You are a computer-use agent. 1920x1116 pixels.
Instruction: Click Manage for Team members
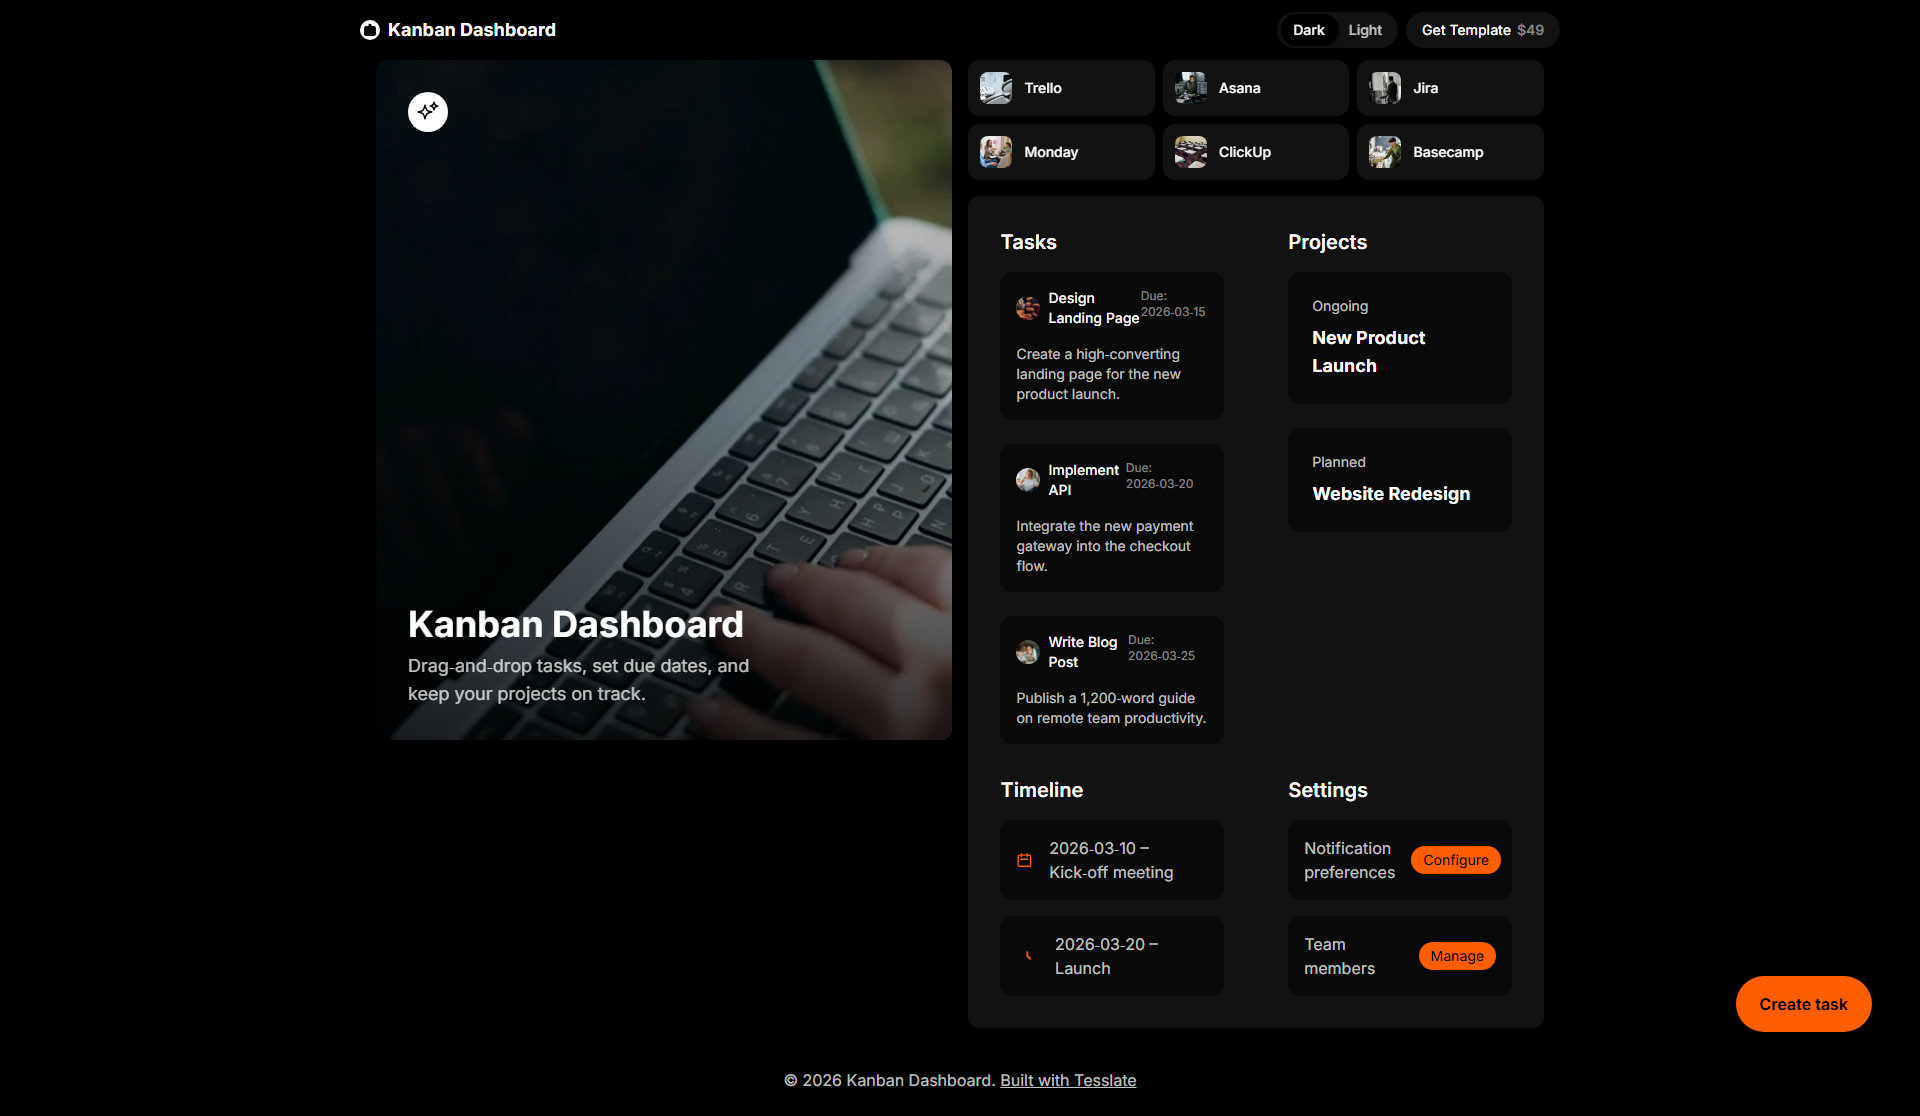coord(1456,956)
